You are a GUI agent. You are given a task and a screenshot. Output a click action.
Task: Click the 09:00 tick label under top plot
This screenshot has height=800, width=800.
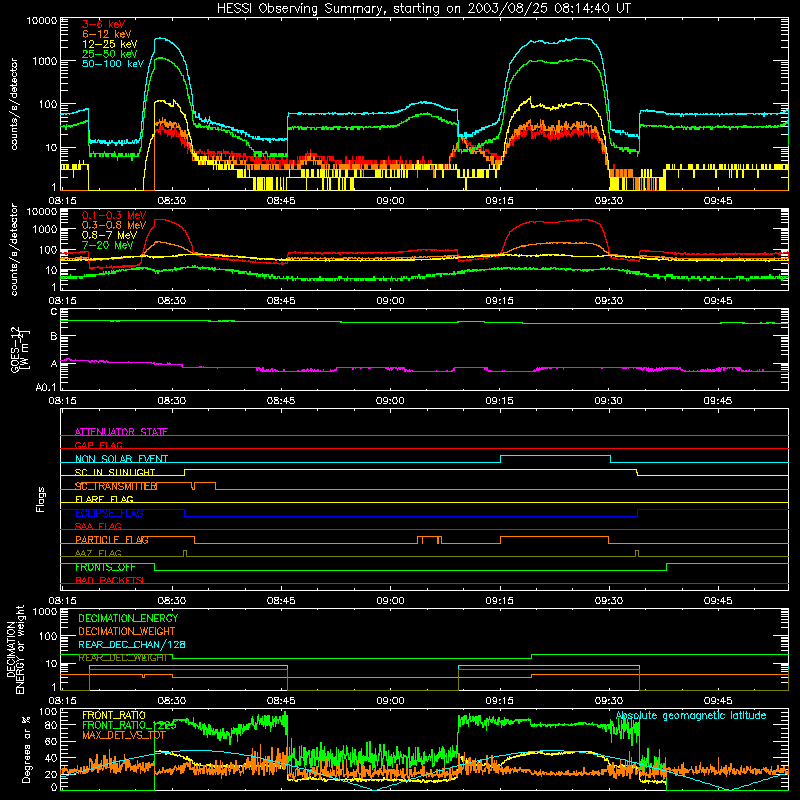tap(390, 201)
